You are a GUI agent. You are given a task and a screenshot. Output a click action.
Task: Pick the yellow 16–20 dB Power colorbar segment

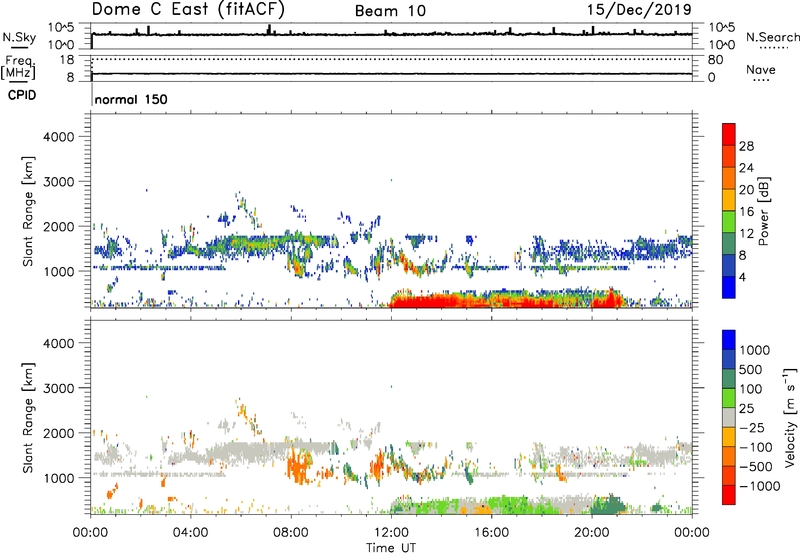point(729,200)
